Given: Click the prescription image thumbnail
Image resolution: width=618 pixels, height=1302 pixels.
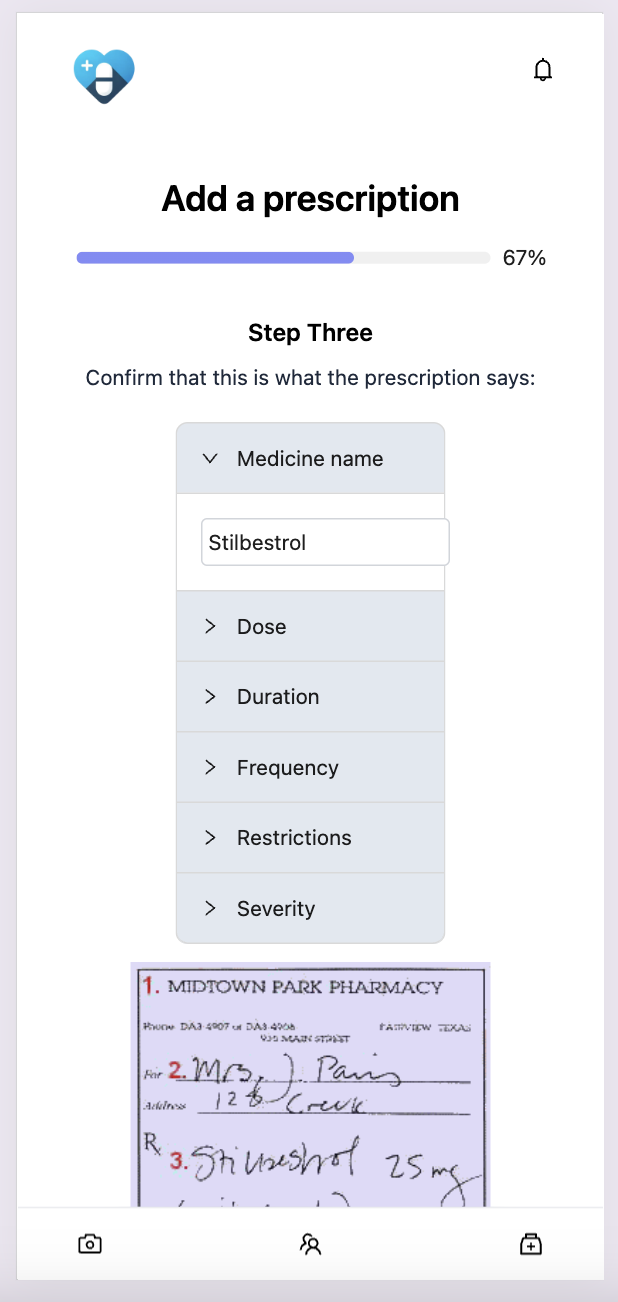Looking at the screenshot, I should (310, 1084).
